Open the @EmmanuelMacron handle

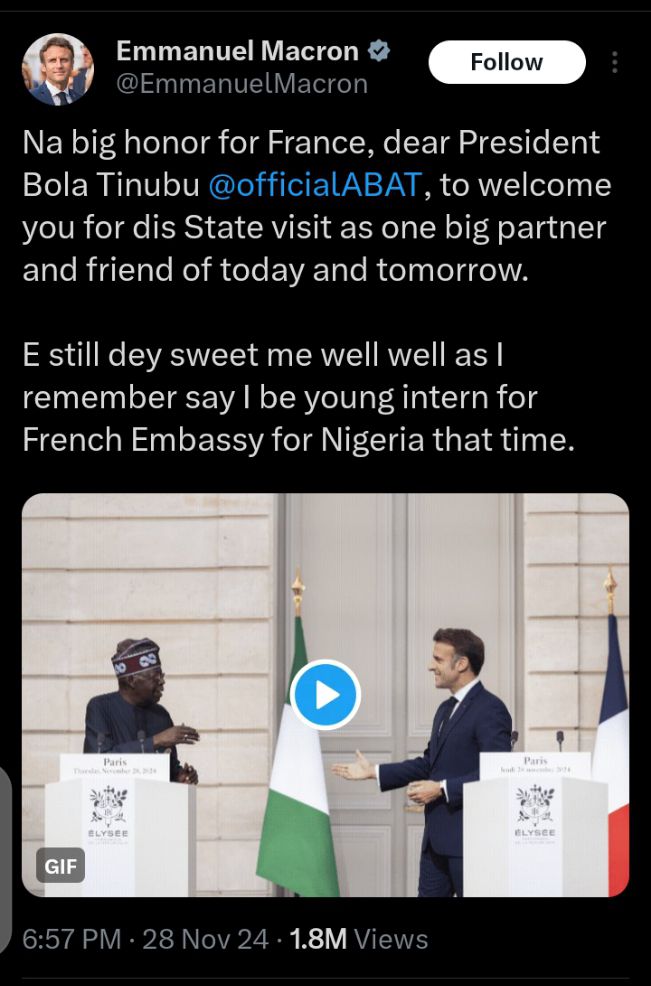(242, 84)
